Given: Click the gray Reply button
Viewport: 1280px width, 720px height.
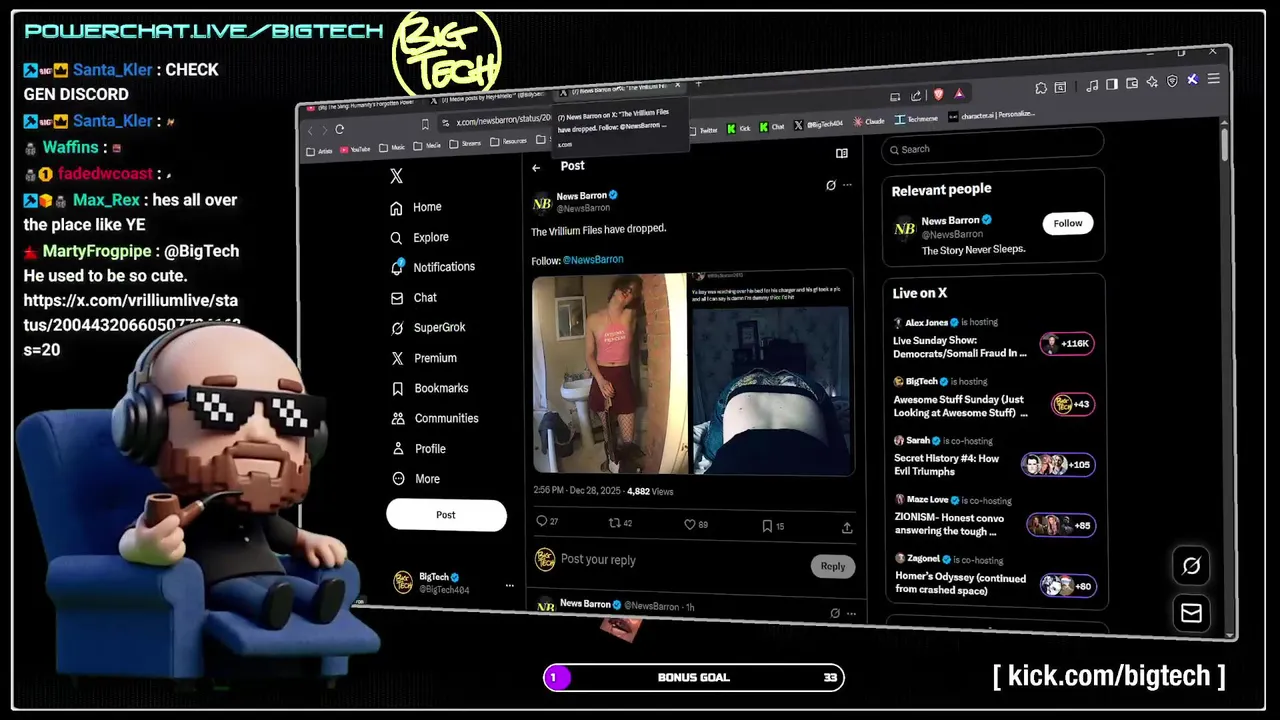Looking at the screenshot, I should click(833, 566).
